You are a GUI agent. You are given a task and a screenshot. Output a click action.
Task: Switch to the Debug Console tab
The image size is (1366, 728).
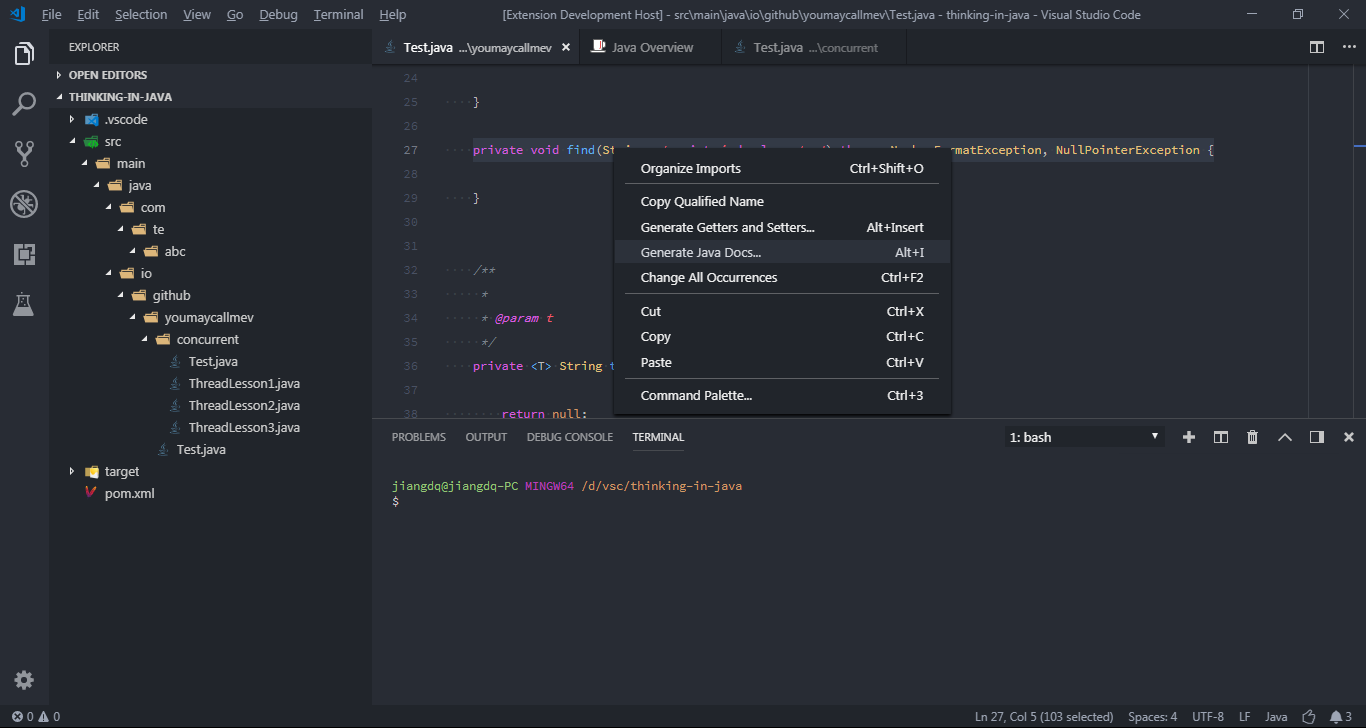click(x=570, y=437)
